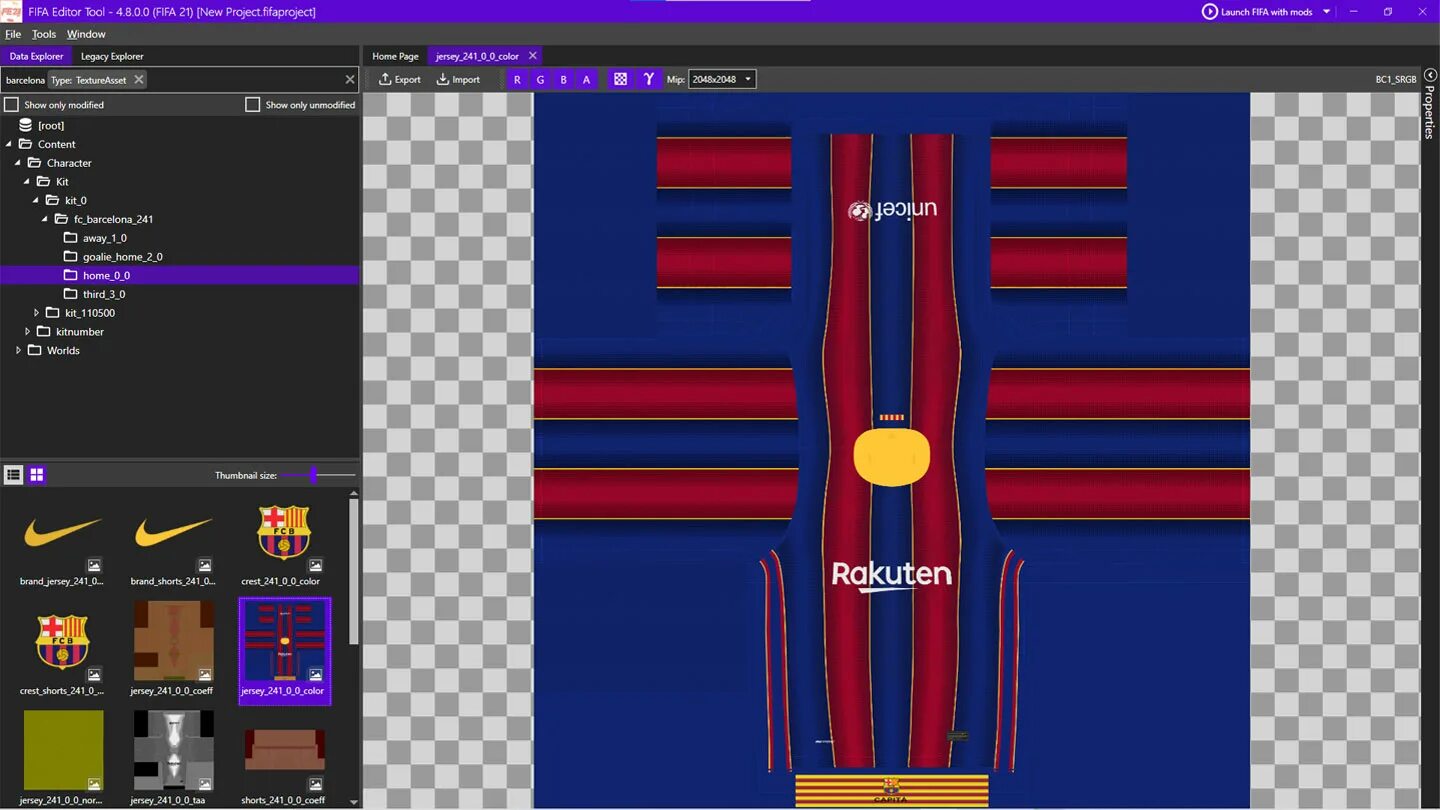Screen dimensions: 1440x810
Task: Click the info icon above Properties
Action: [x=1429, y=76]
